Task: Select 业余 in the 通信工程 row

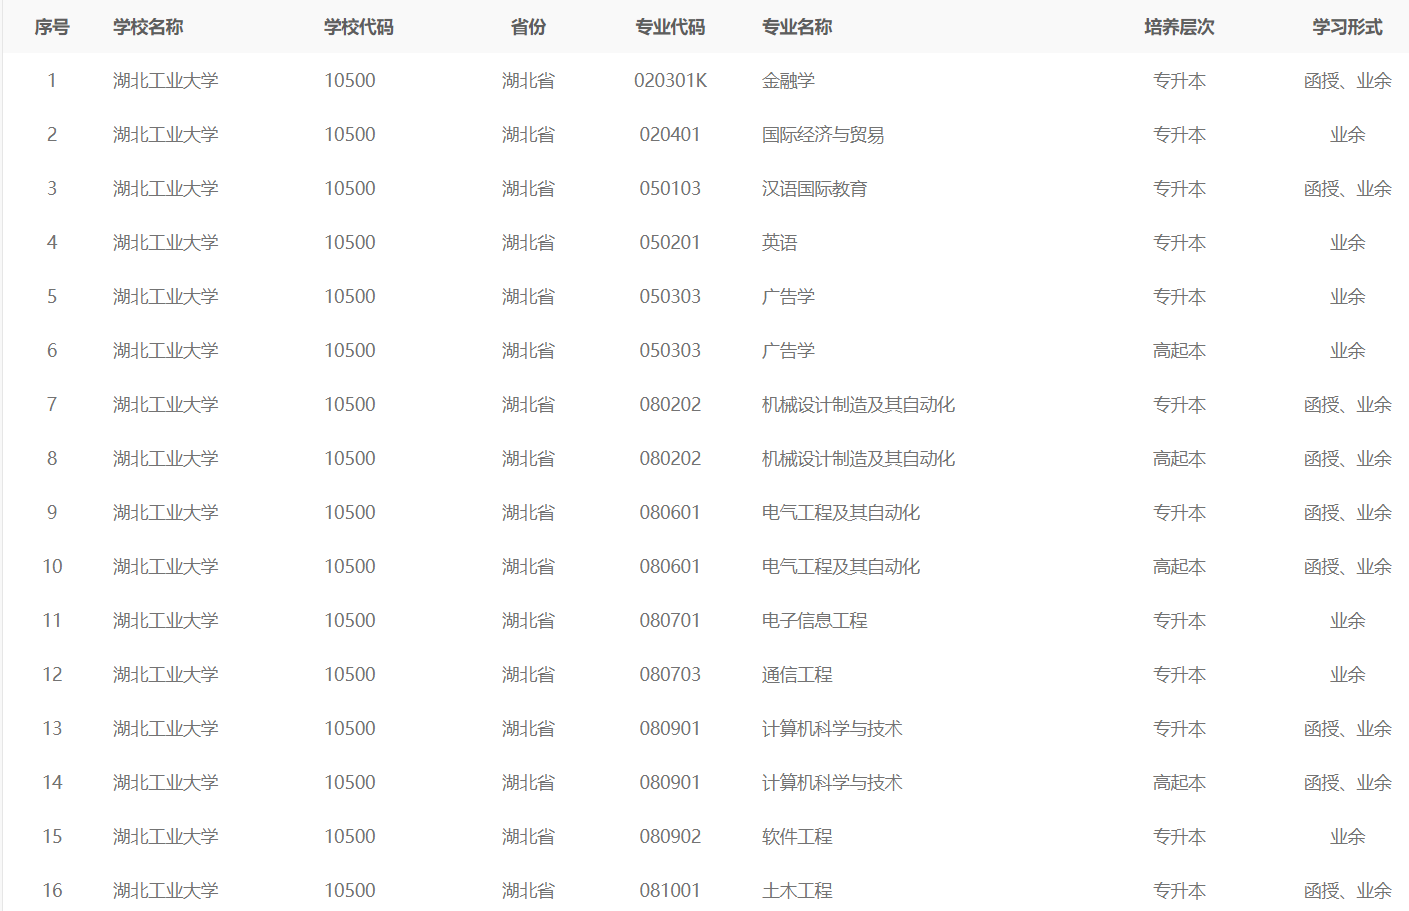Action: point(1347,675)
